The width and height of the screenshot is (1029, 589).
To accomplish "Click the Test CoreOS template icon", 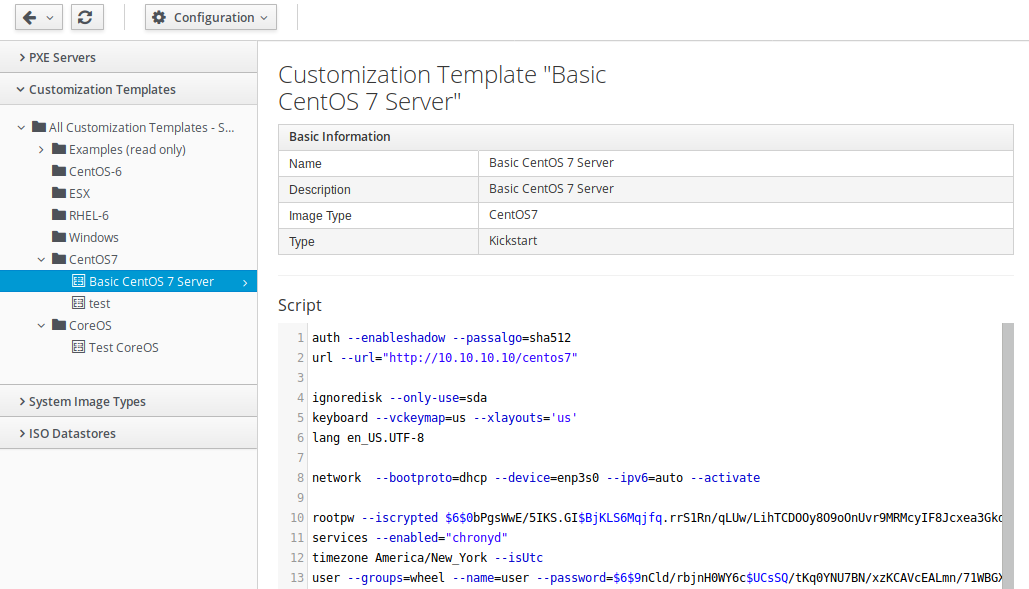I will click(x=78, y=347).
